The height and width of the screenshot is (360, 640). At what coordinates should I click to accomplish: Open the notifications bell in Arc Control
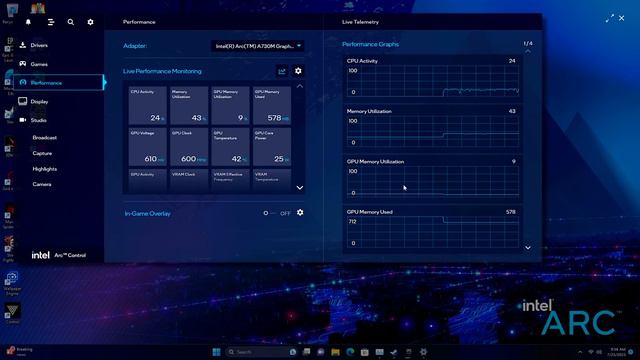coord(28,22)
